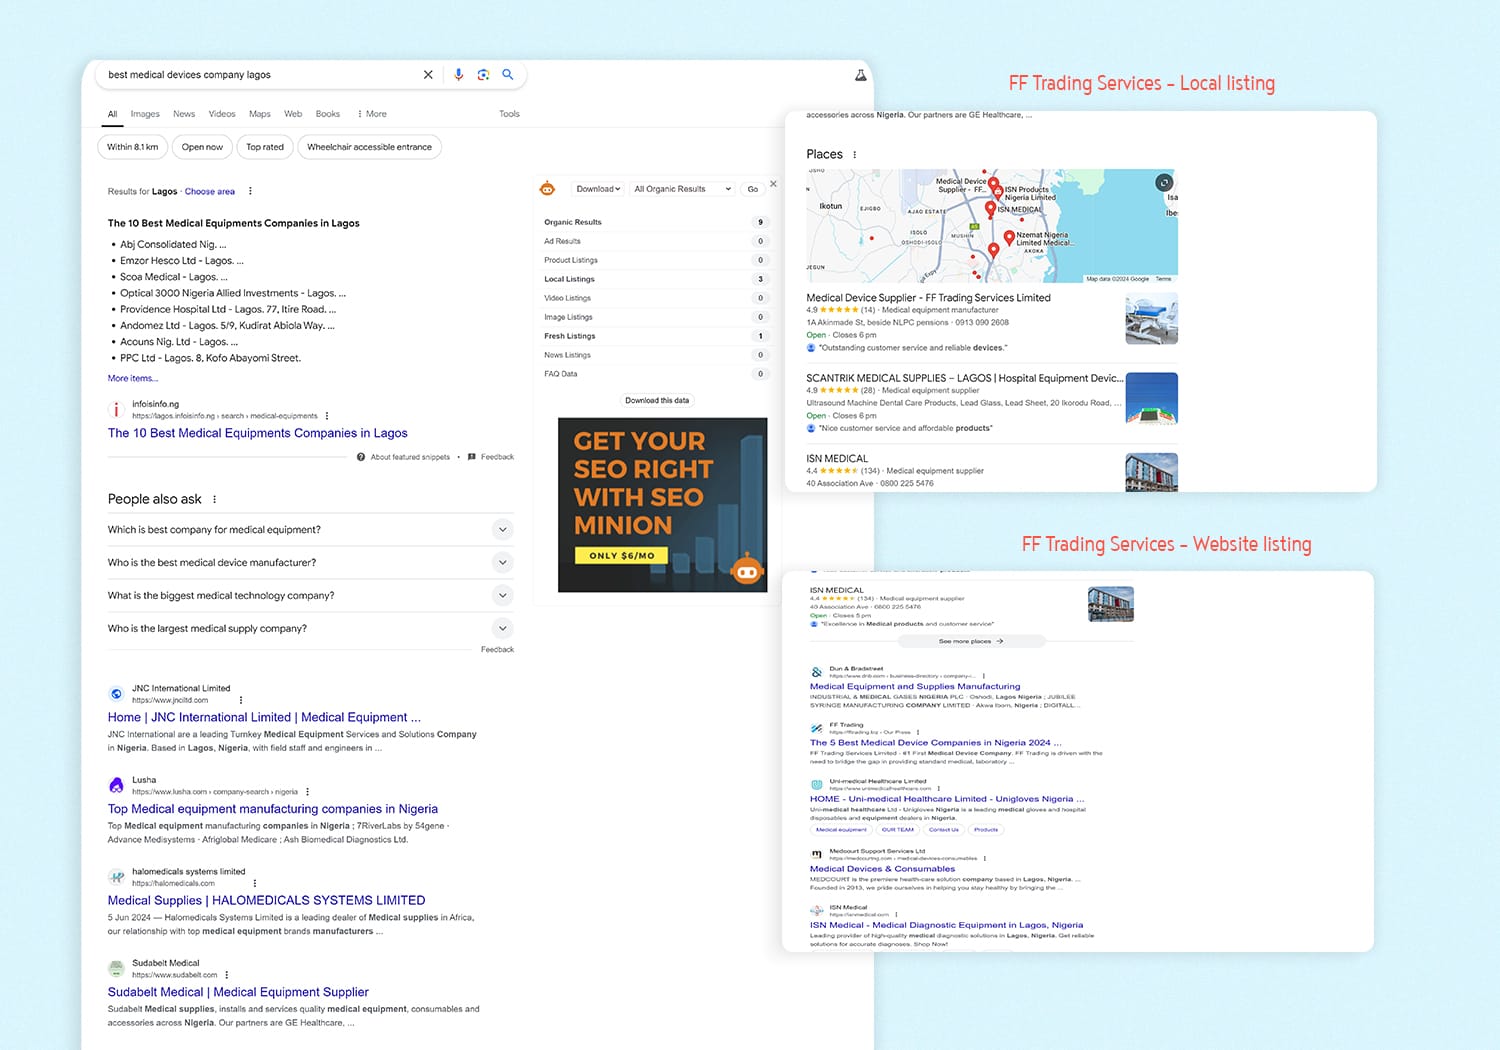Clear the search box with X icon
Image resolution: width=1500 pixels, height=1050 pixels.
pos(428,75)
